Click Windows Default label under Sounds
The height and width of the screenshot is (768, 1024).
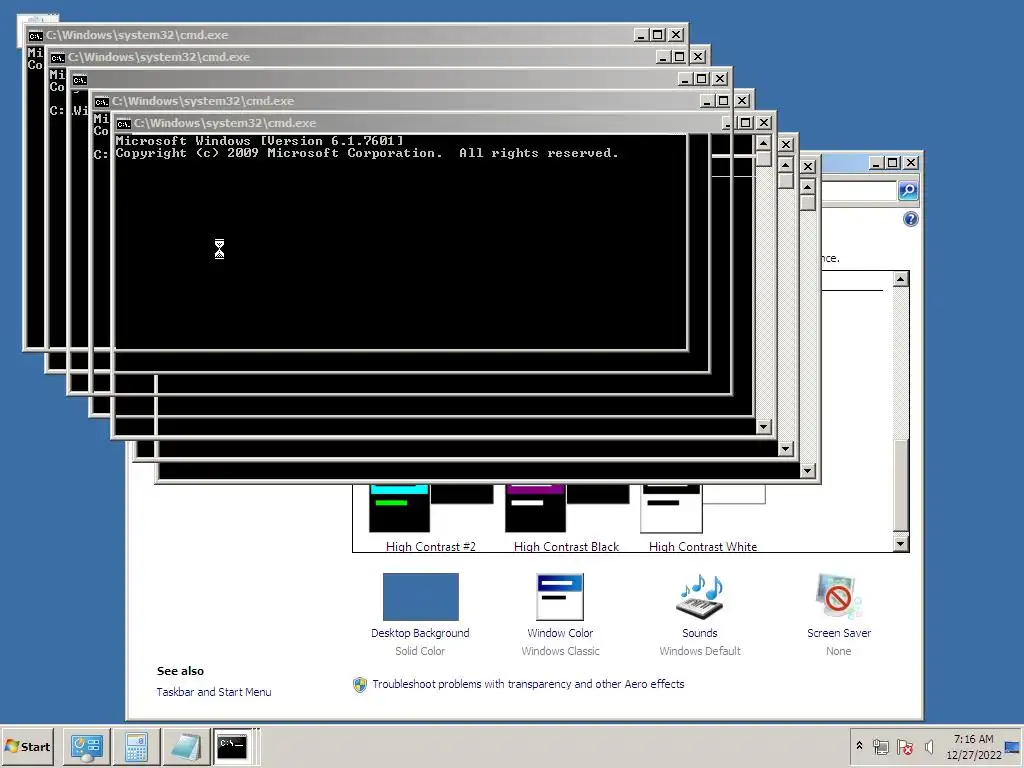point(700,651)
